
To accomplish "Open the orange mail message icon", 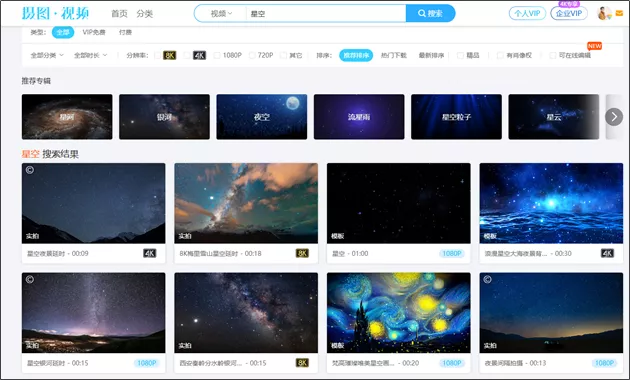I will [x=620, y=13].
